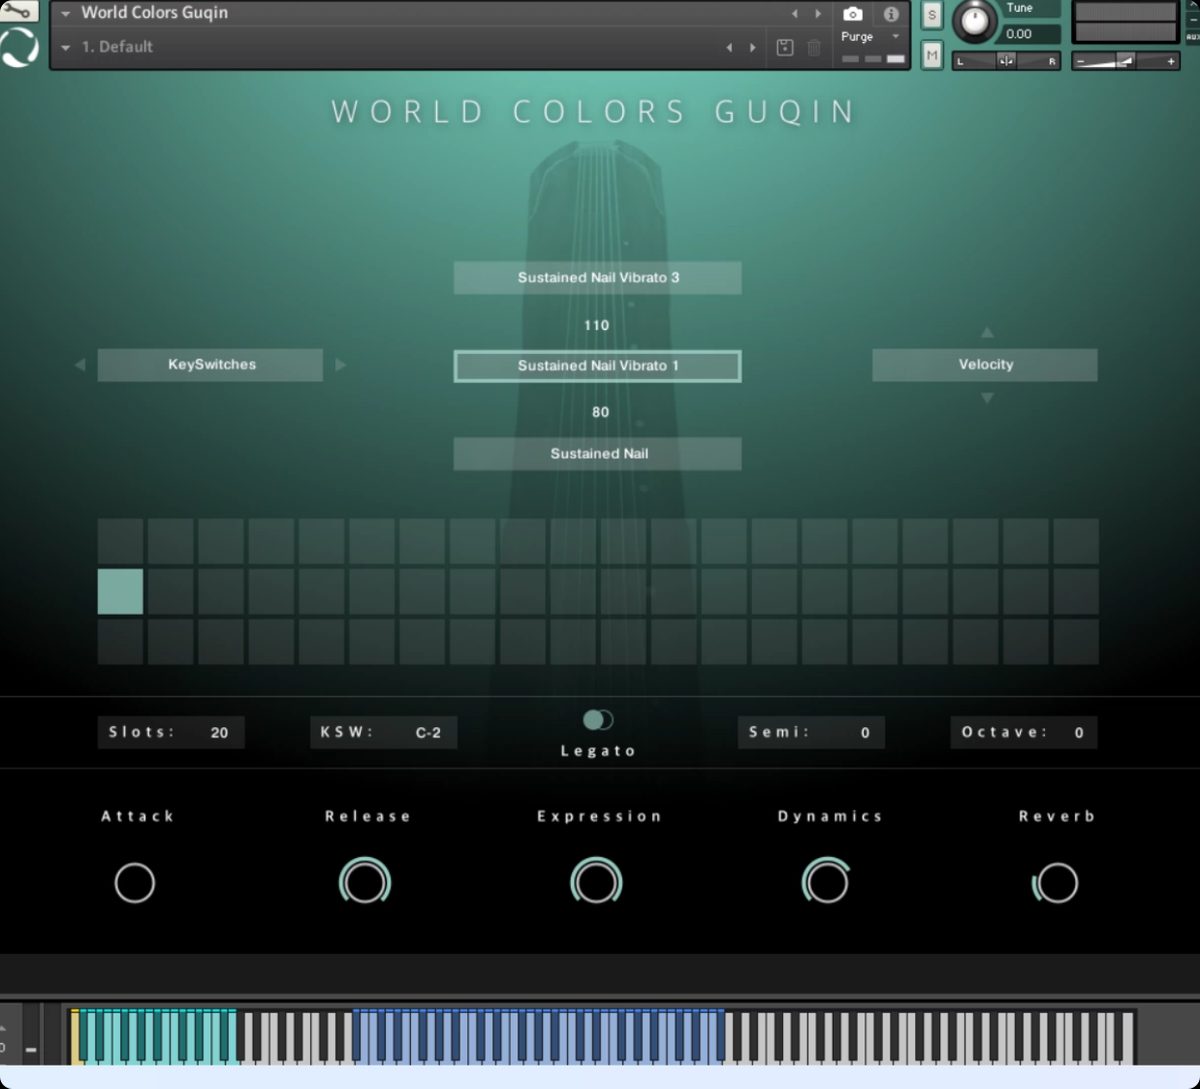Click the velocity threshold value 110
This screenshot has height=1089, width=1200.
click(597, 325)
